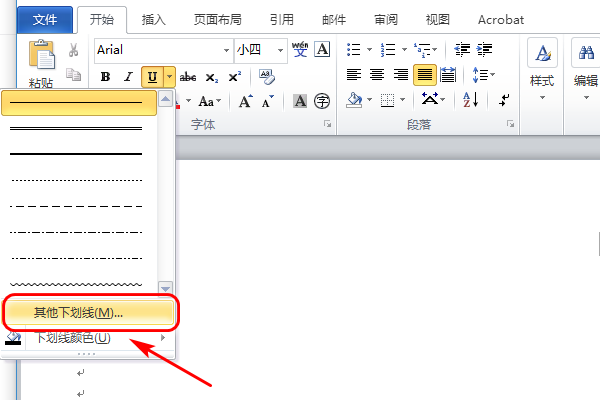Click the highlighted justify alignment icon
Image resolution: width=600 pixels, height=400 pixels.
[424, 75]
